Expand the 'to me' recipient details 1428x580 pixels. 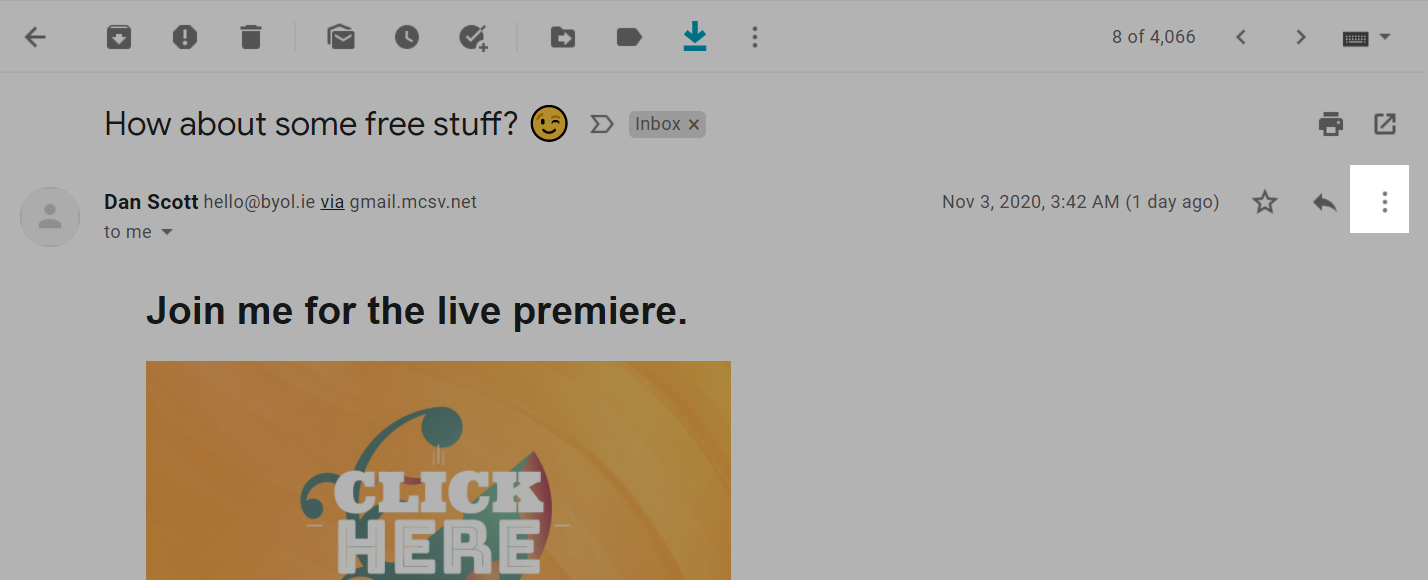[x=167, y=232]
